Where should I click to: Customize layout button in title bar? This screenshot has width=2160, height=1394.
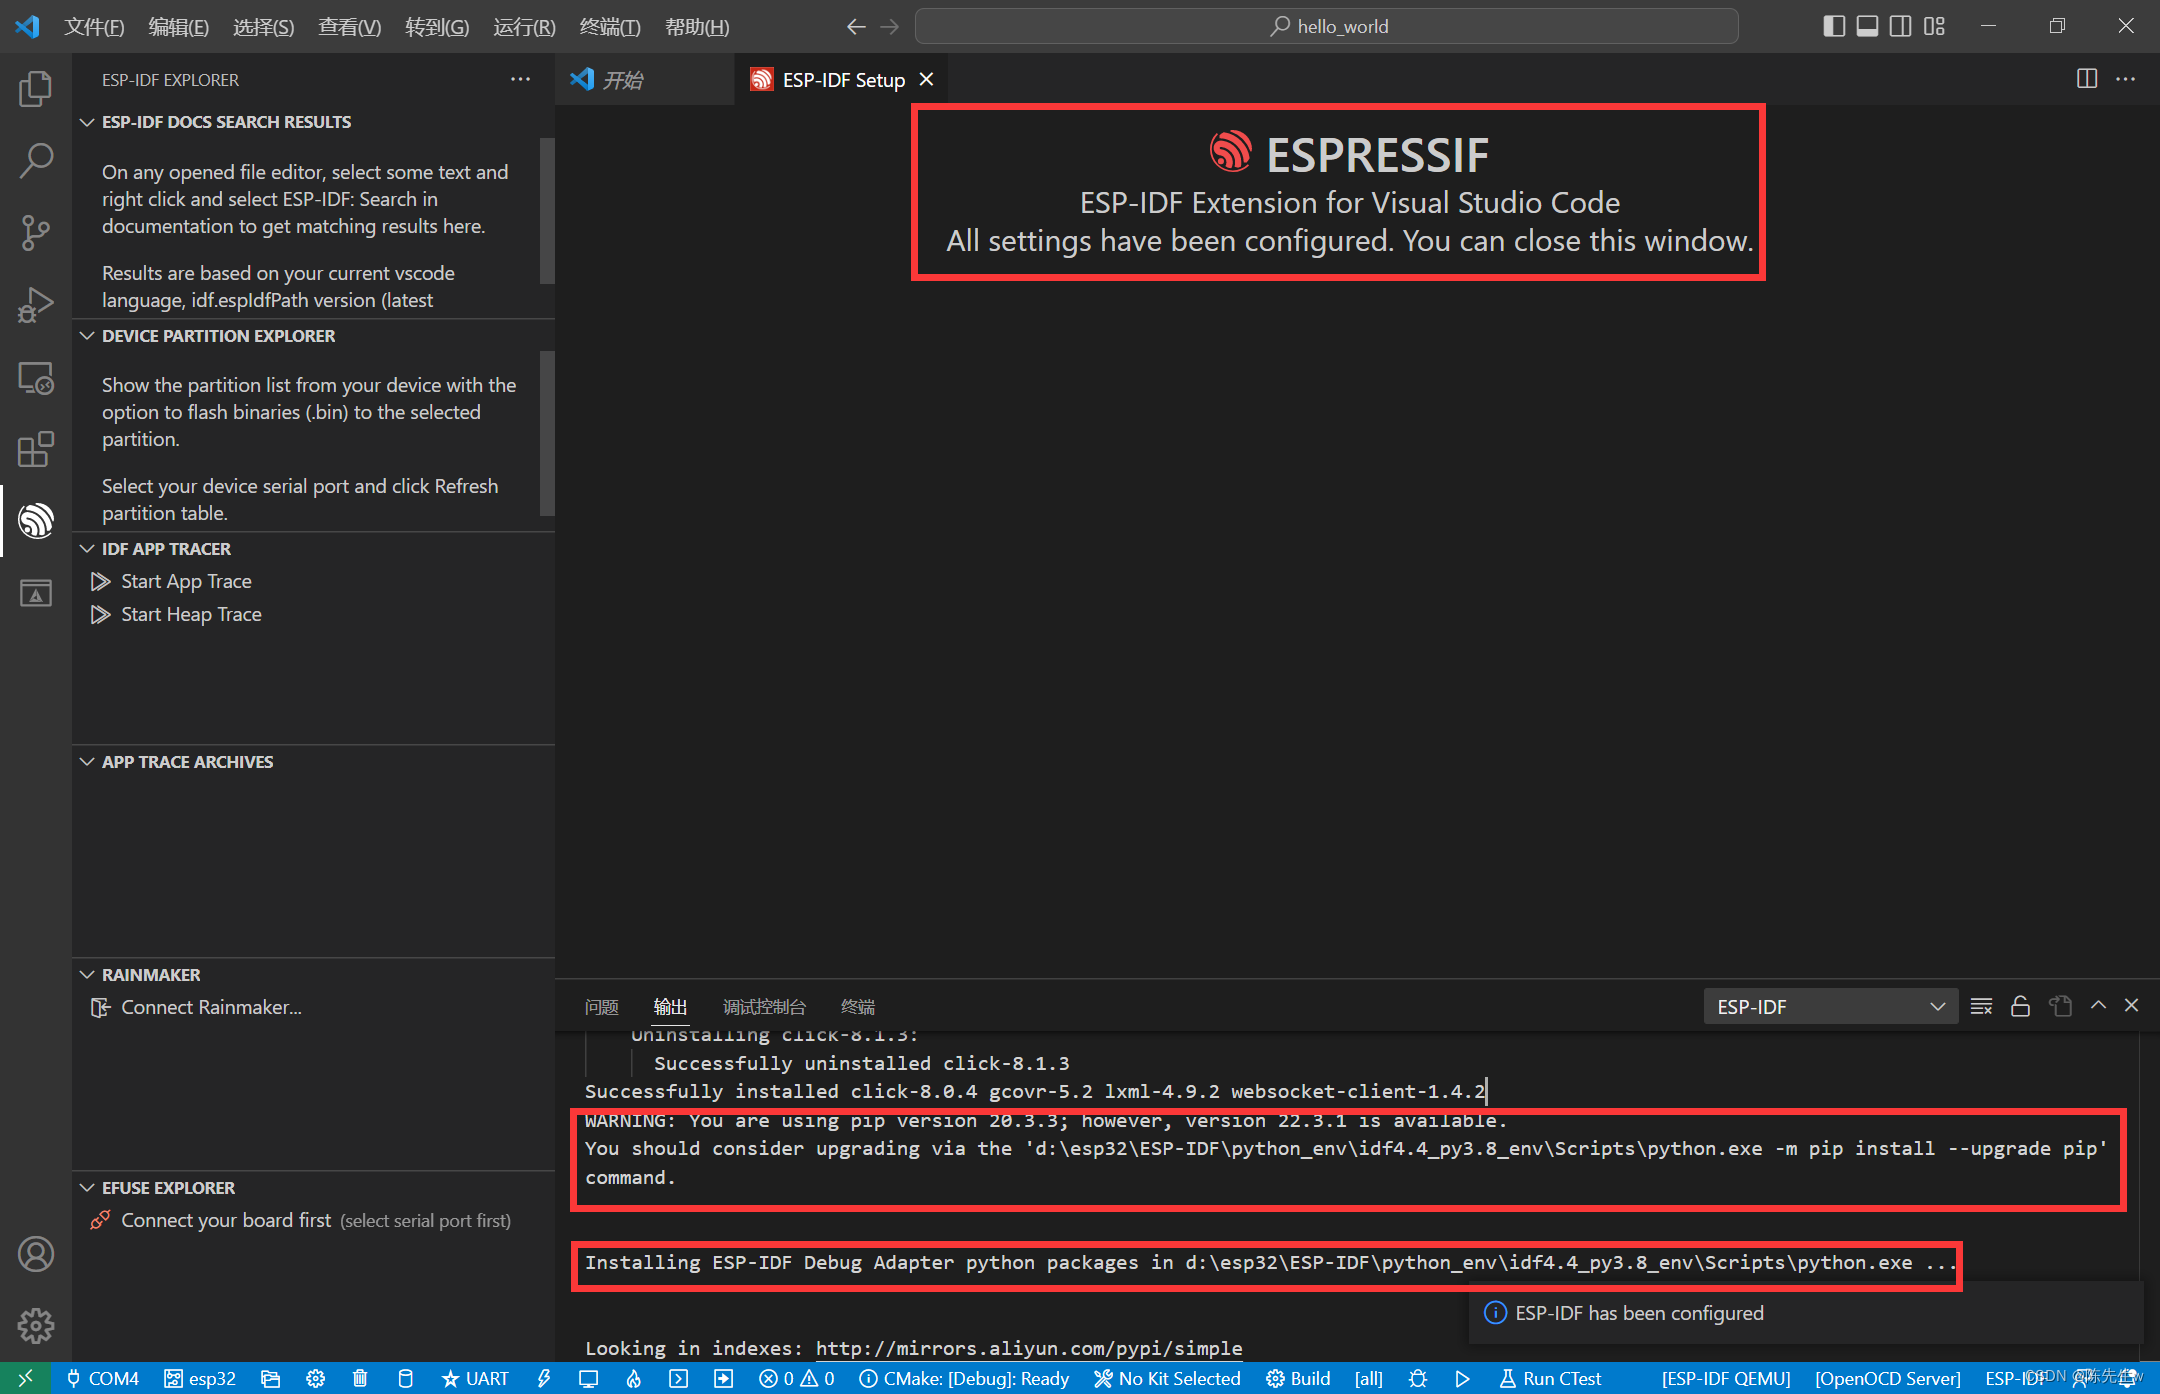(x=1935, y=26)
